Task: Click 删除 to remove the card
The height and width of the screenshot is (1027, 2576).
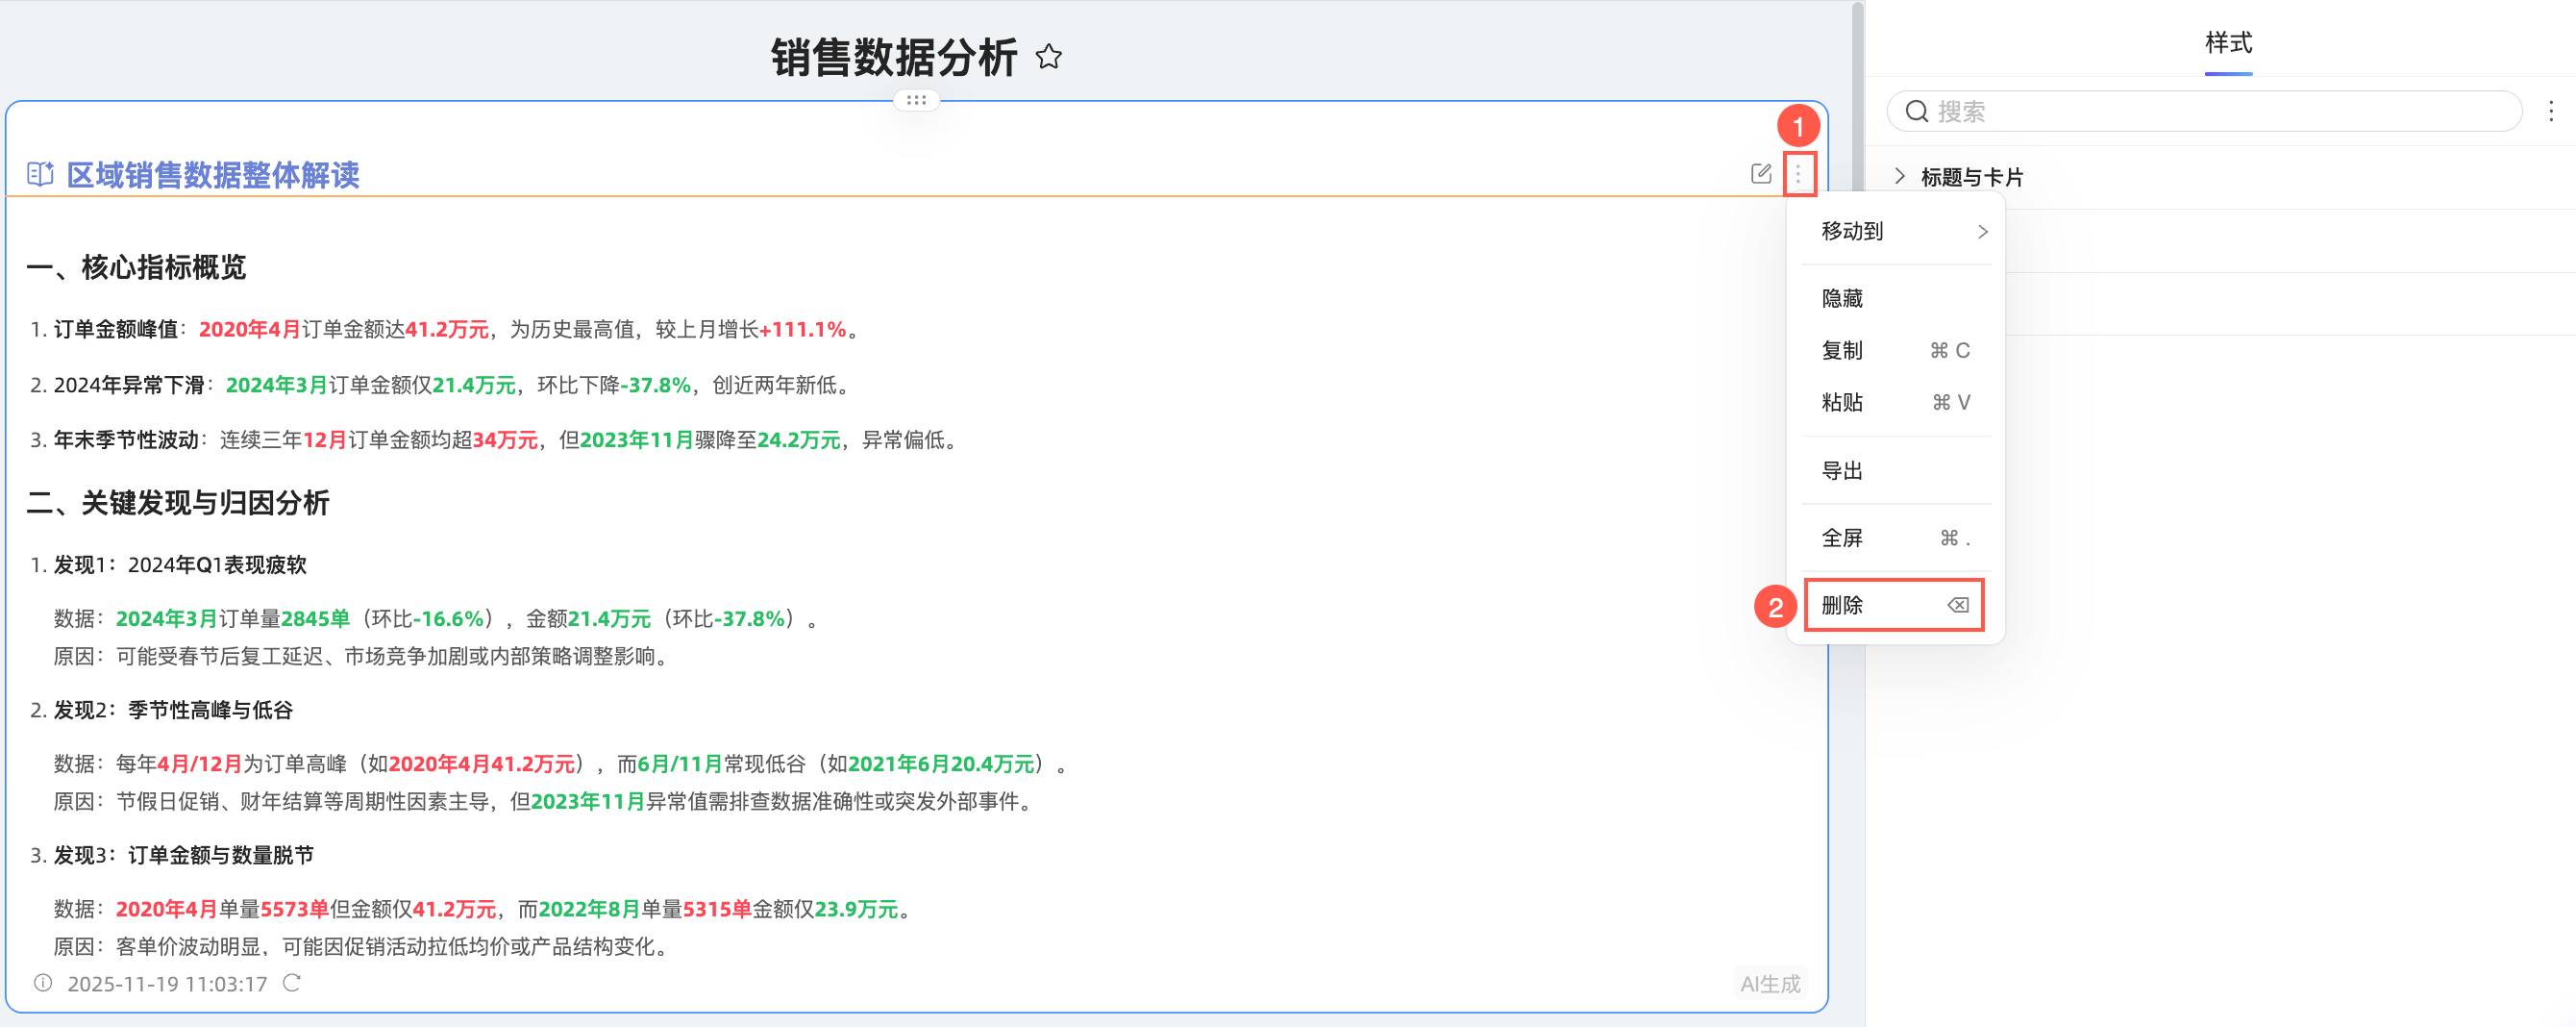Action: point(1894,605)
